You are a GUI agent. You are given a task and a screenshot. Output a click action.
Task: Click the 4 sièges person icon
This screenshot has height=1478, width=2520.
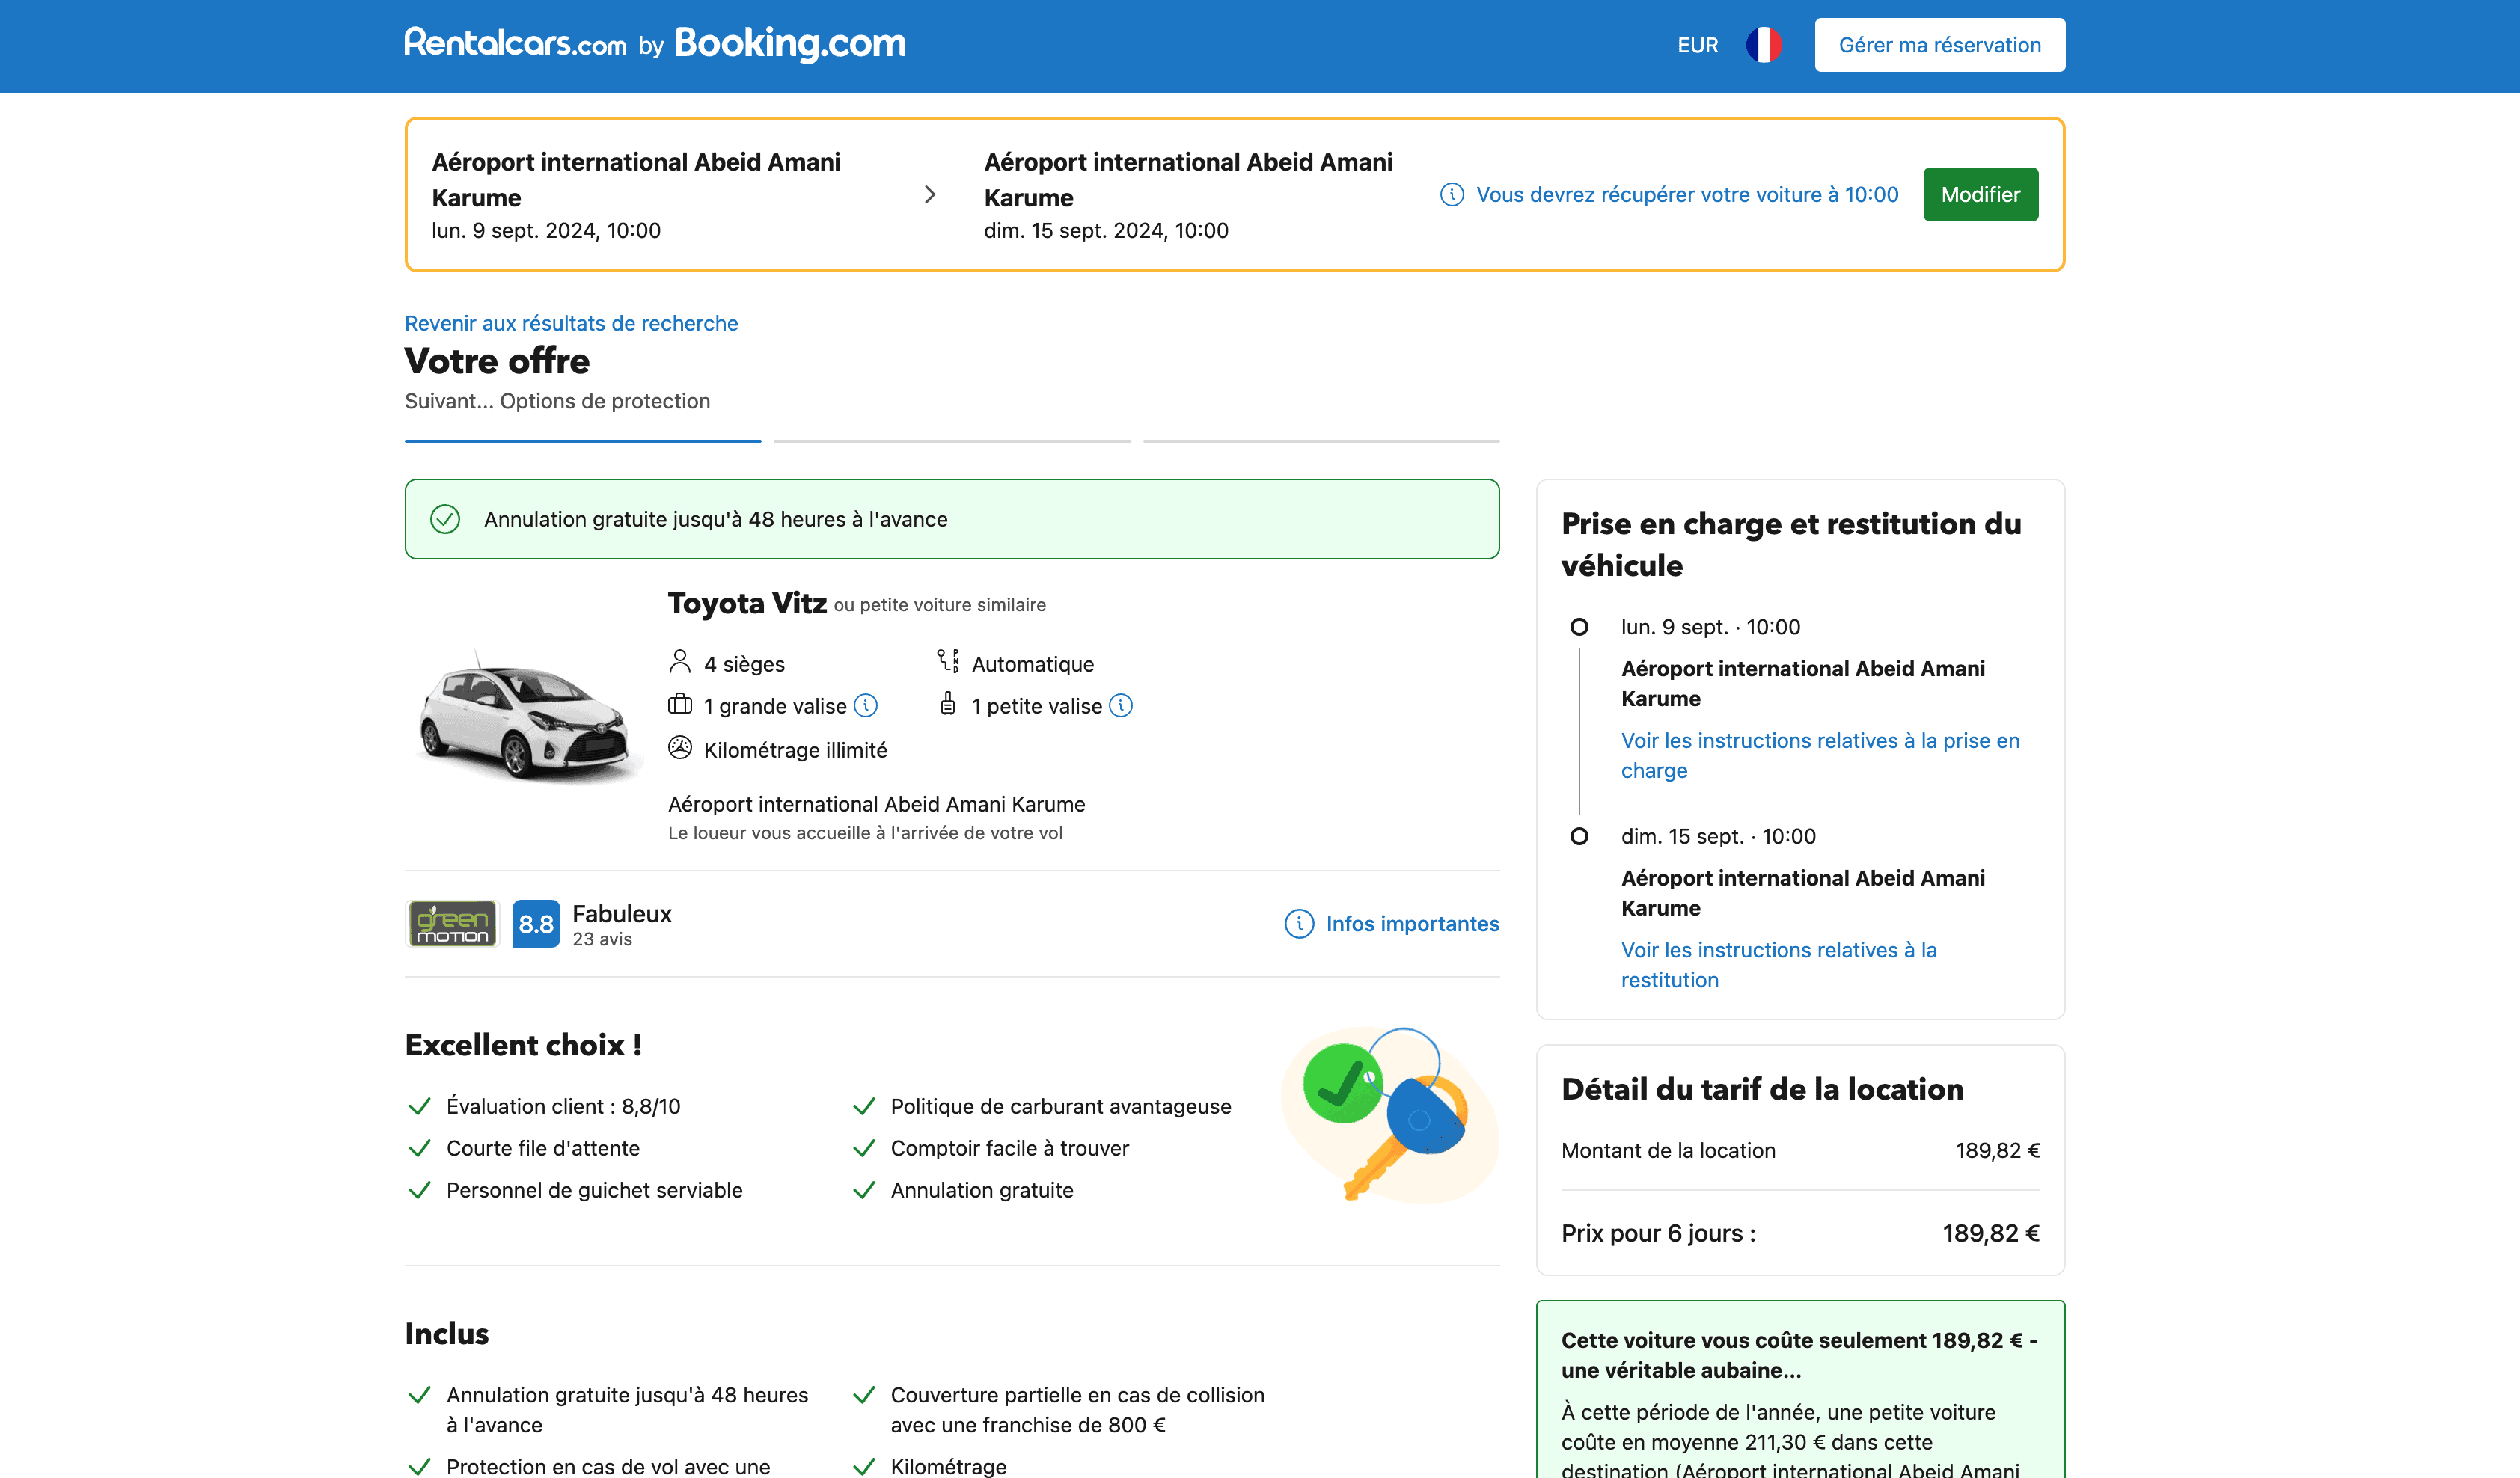coord(680,662)
